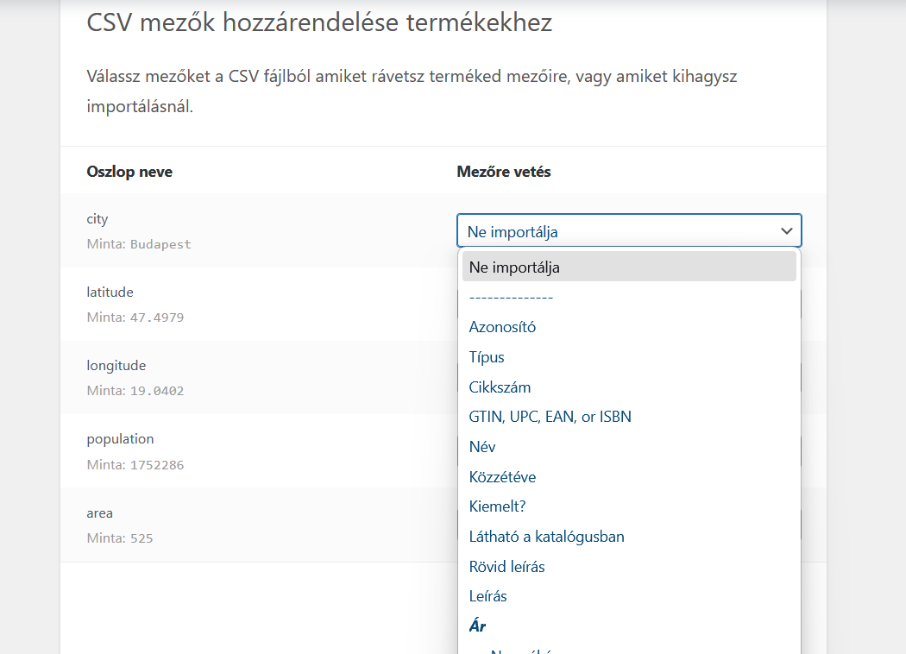Click the dashed separator line in the dropdown

pos(511,297)
